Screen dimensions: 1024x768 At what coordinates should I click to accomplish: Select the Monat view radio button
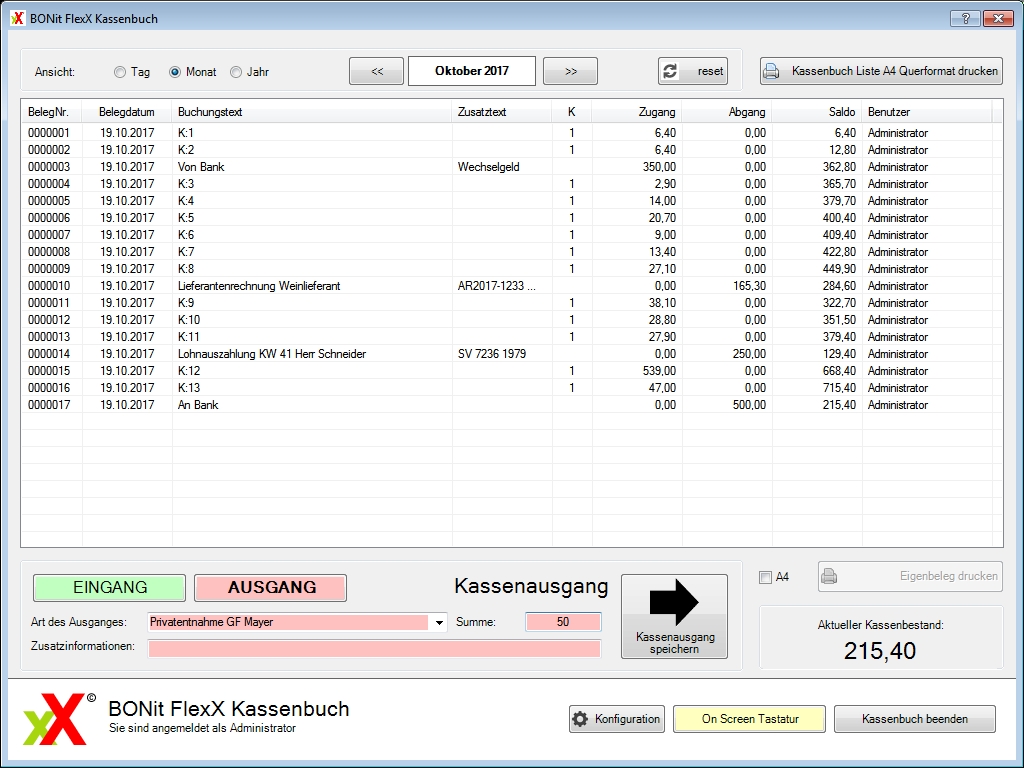point(174,72)
